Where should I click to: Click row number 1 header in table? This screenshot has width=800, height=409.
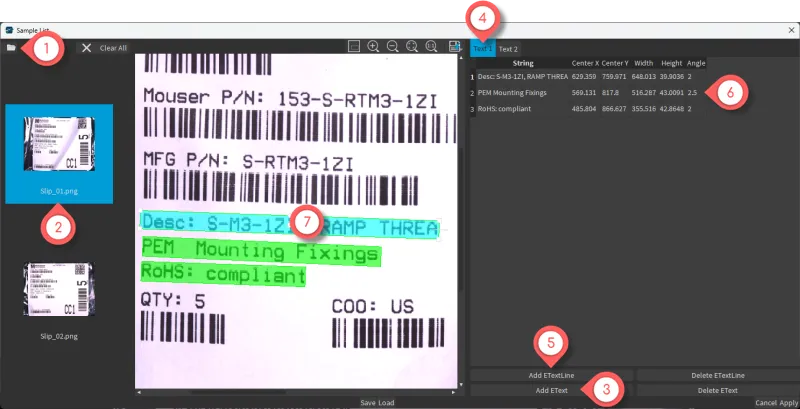coord(472,77)
